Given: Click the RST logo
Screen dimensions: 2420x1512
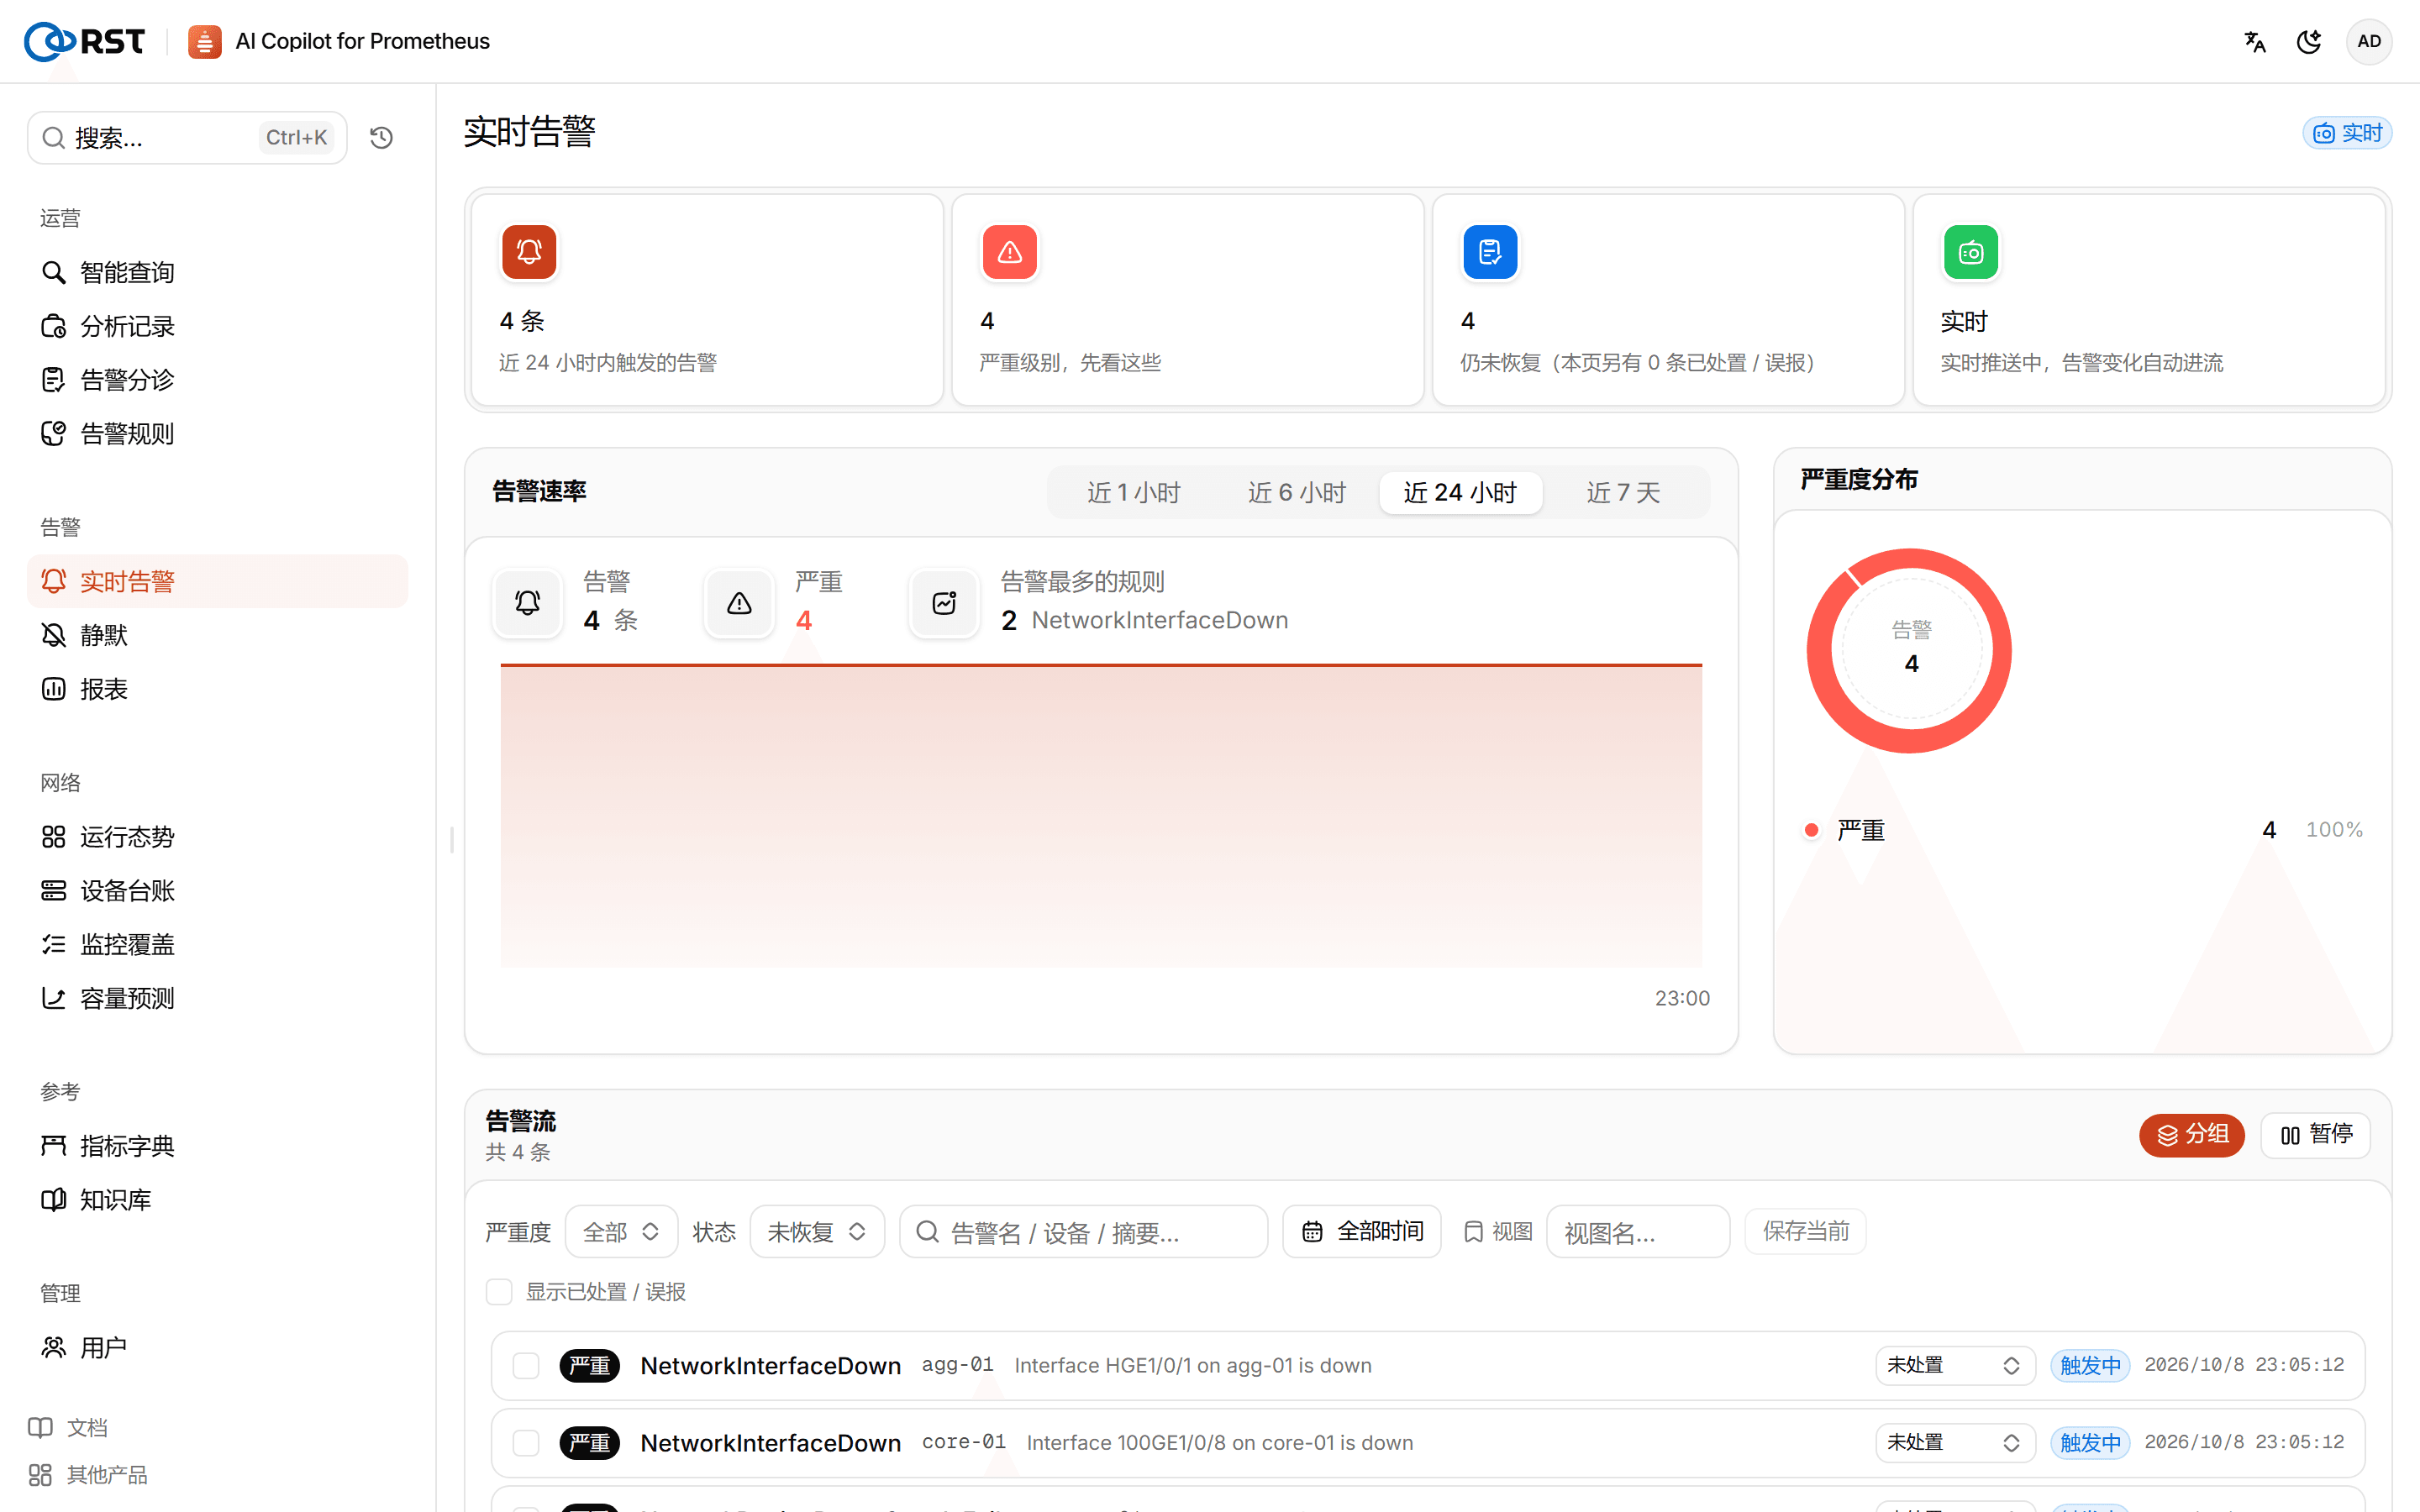Looking at the screenshot, I should point(85,41).
